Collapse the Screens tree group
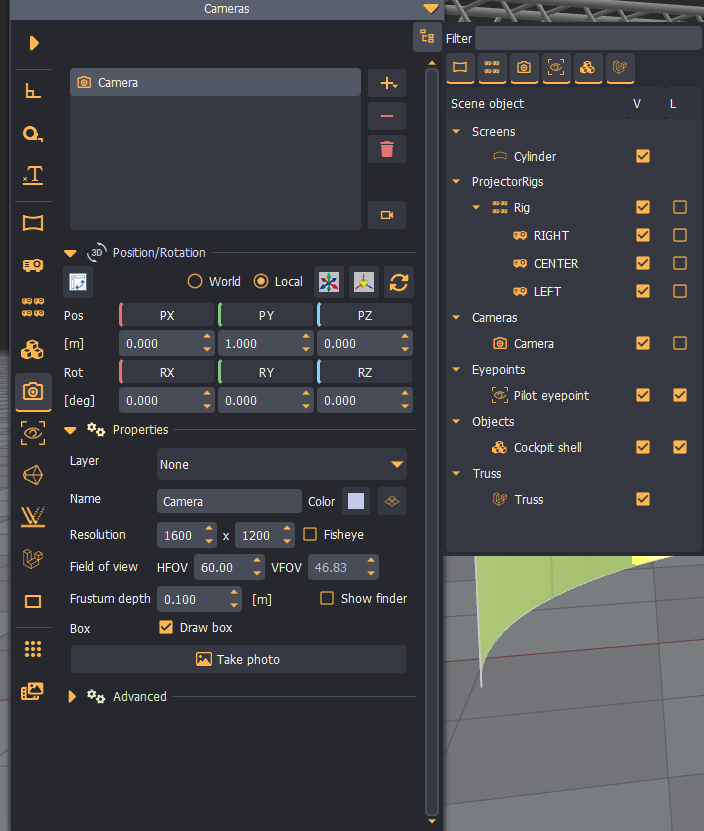The width and height of the screenshot is (704, 831). point(456,131)
